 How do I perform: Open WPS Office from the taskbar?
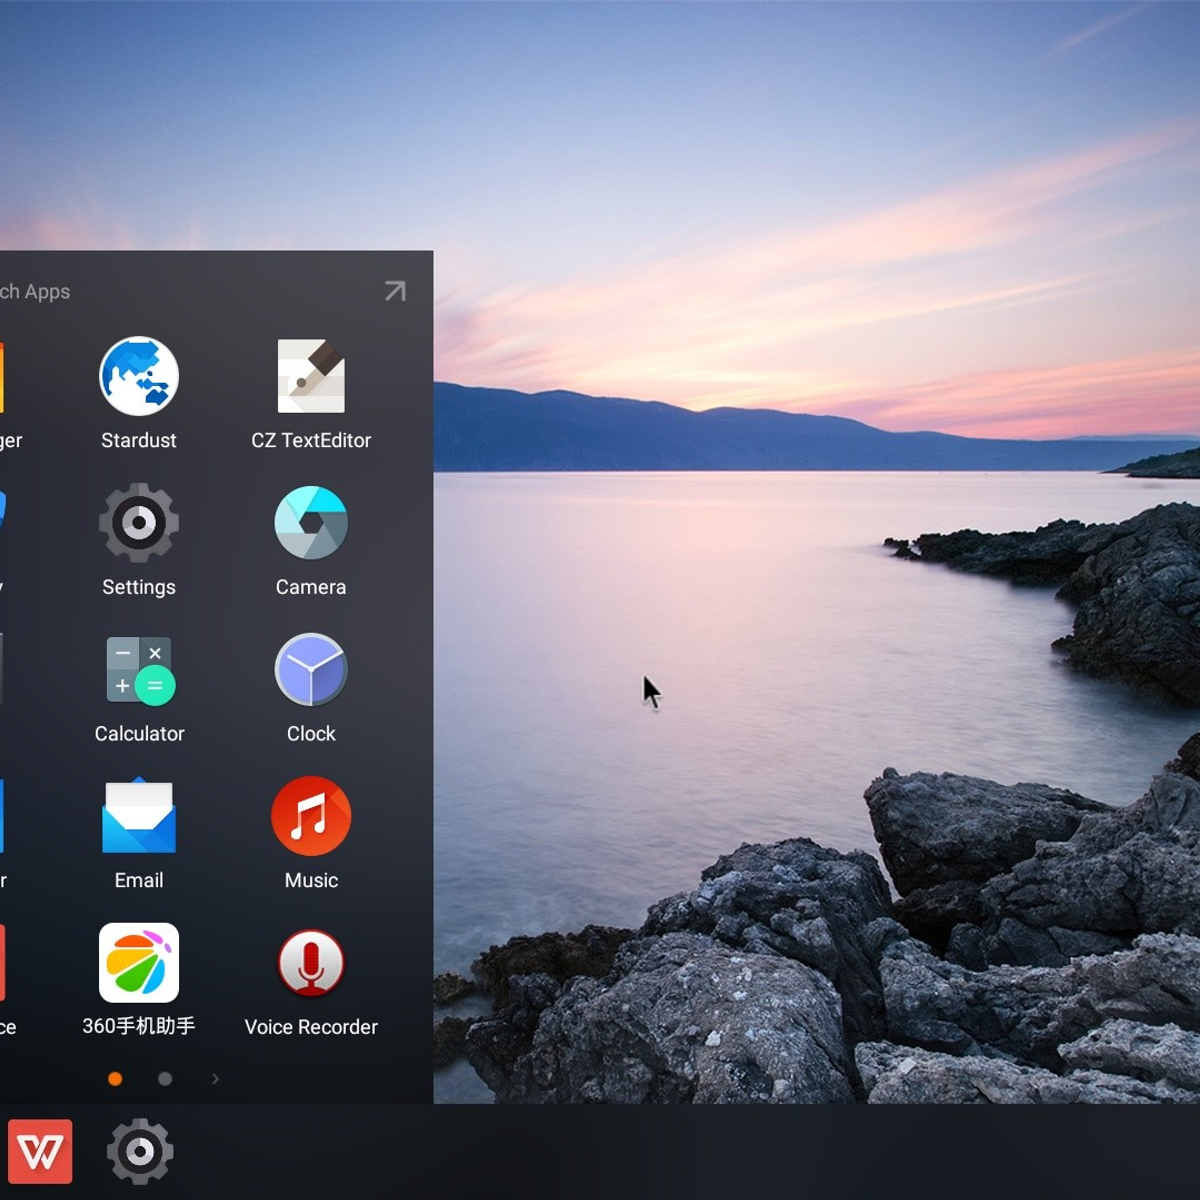pyautogui.click(x=40, y=1152)
